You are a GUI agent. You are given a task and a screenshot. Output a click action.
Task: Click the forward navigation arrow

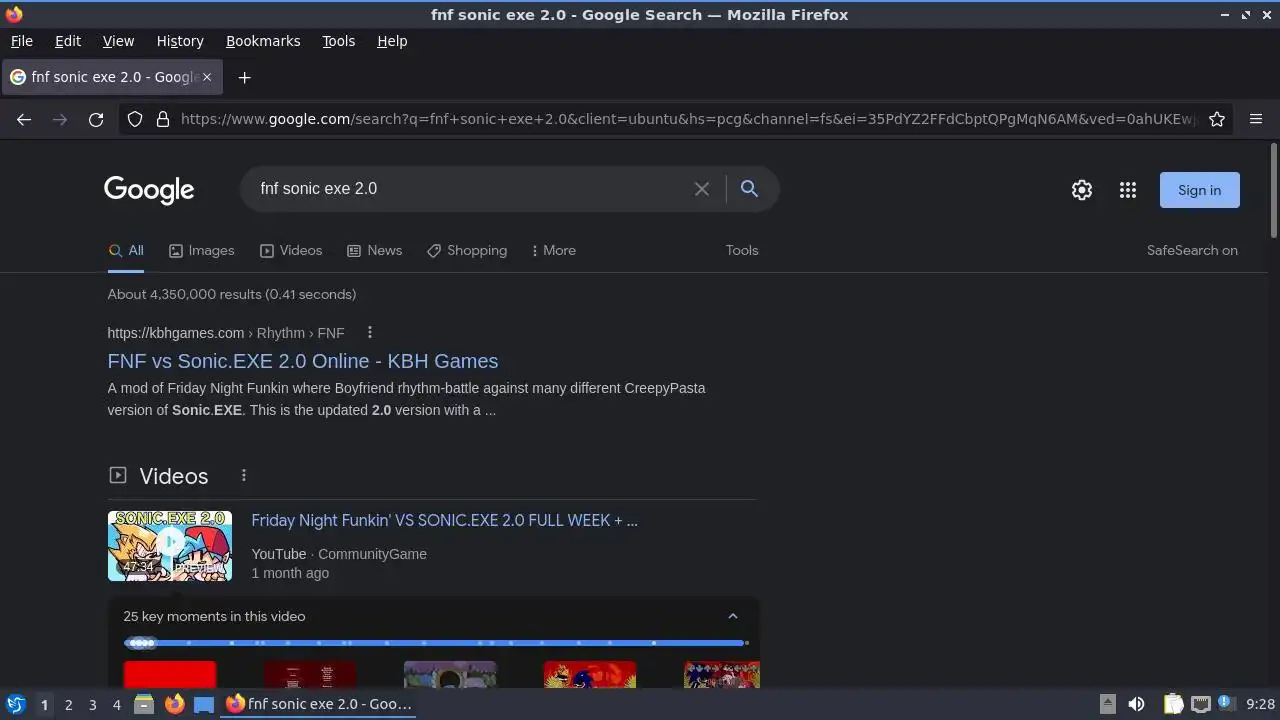pyautogui.click(x=60, y=119)
